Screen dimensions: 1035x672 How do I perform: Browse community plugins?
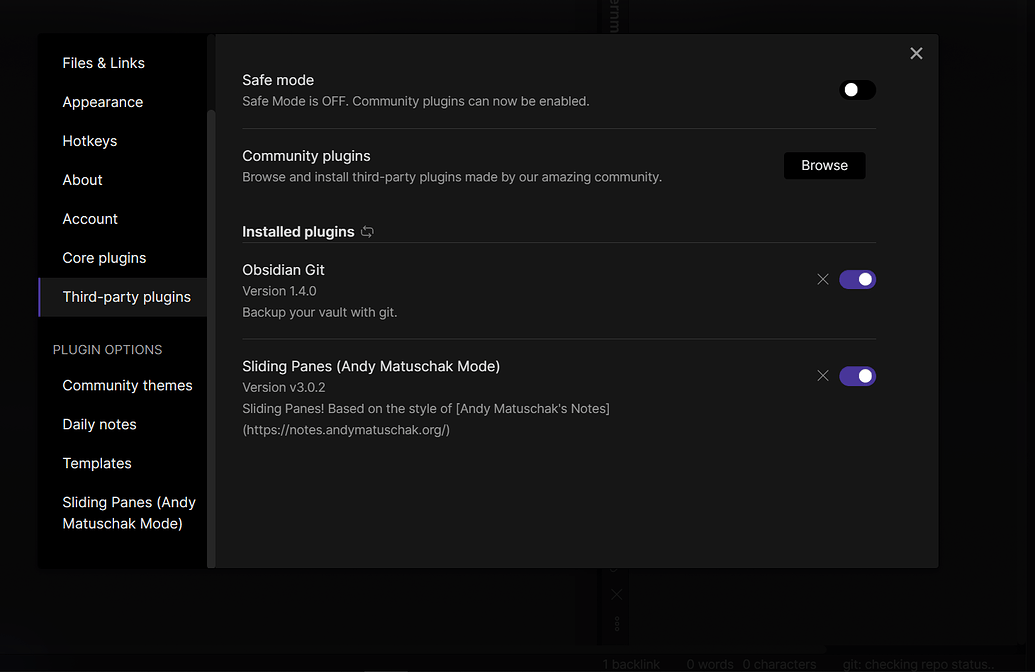824,166
